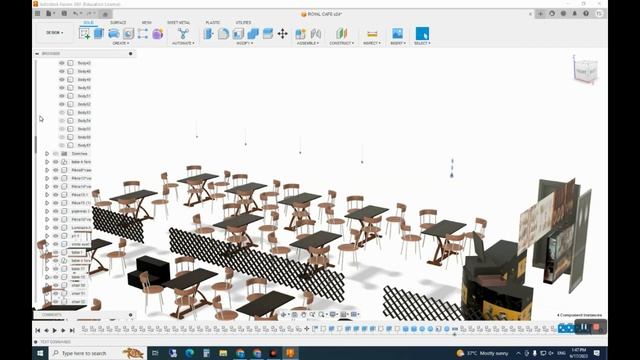Switch to the MESH tab

[147, 22]
